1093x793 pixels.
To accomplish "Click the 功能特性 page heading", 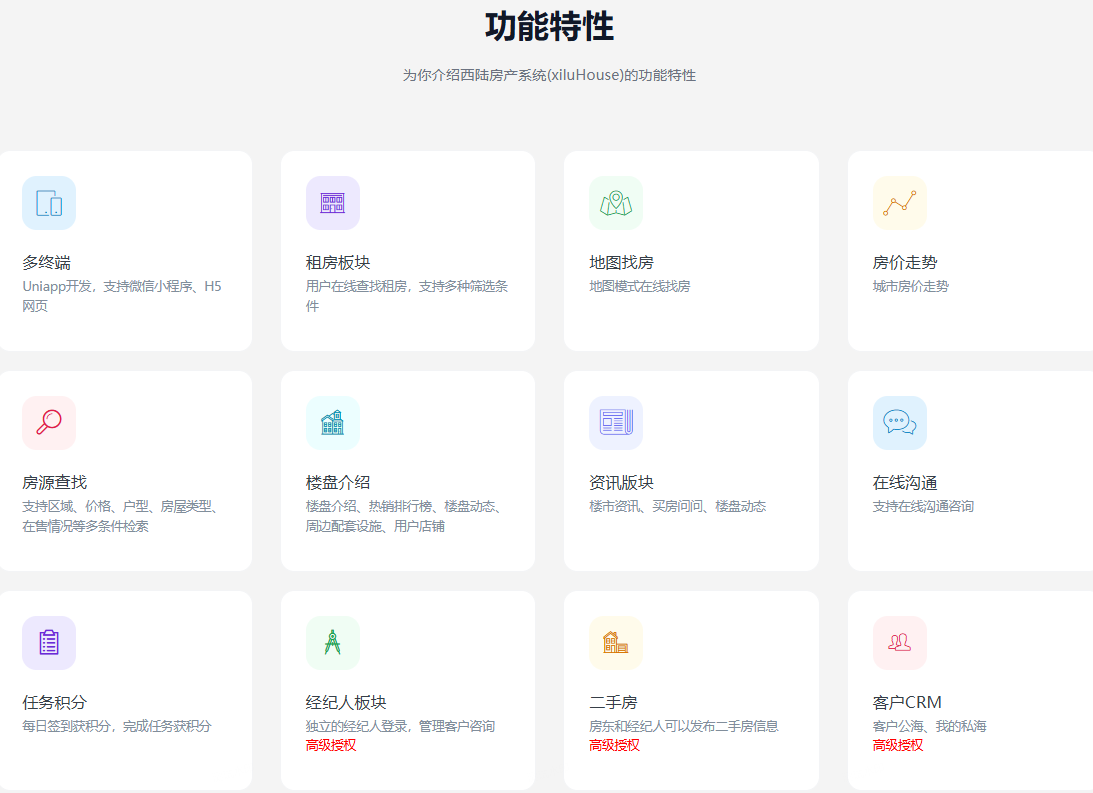I will pyautogui.click(x=549, y=27).
